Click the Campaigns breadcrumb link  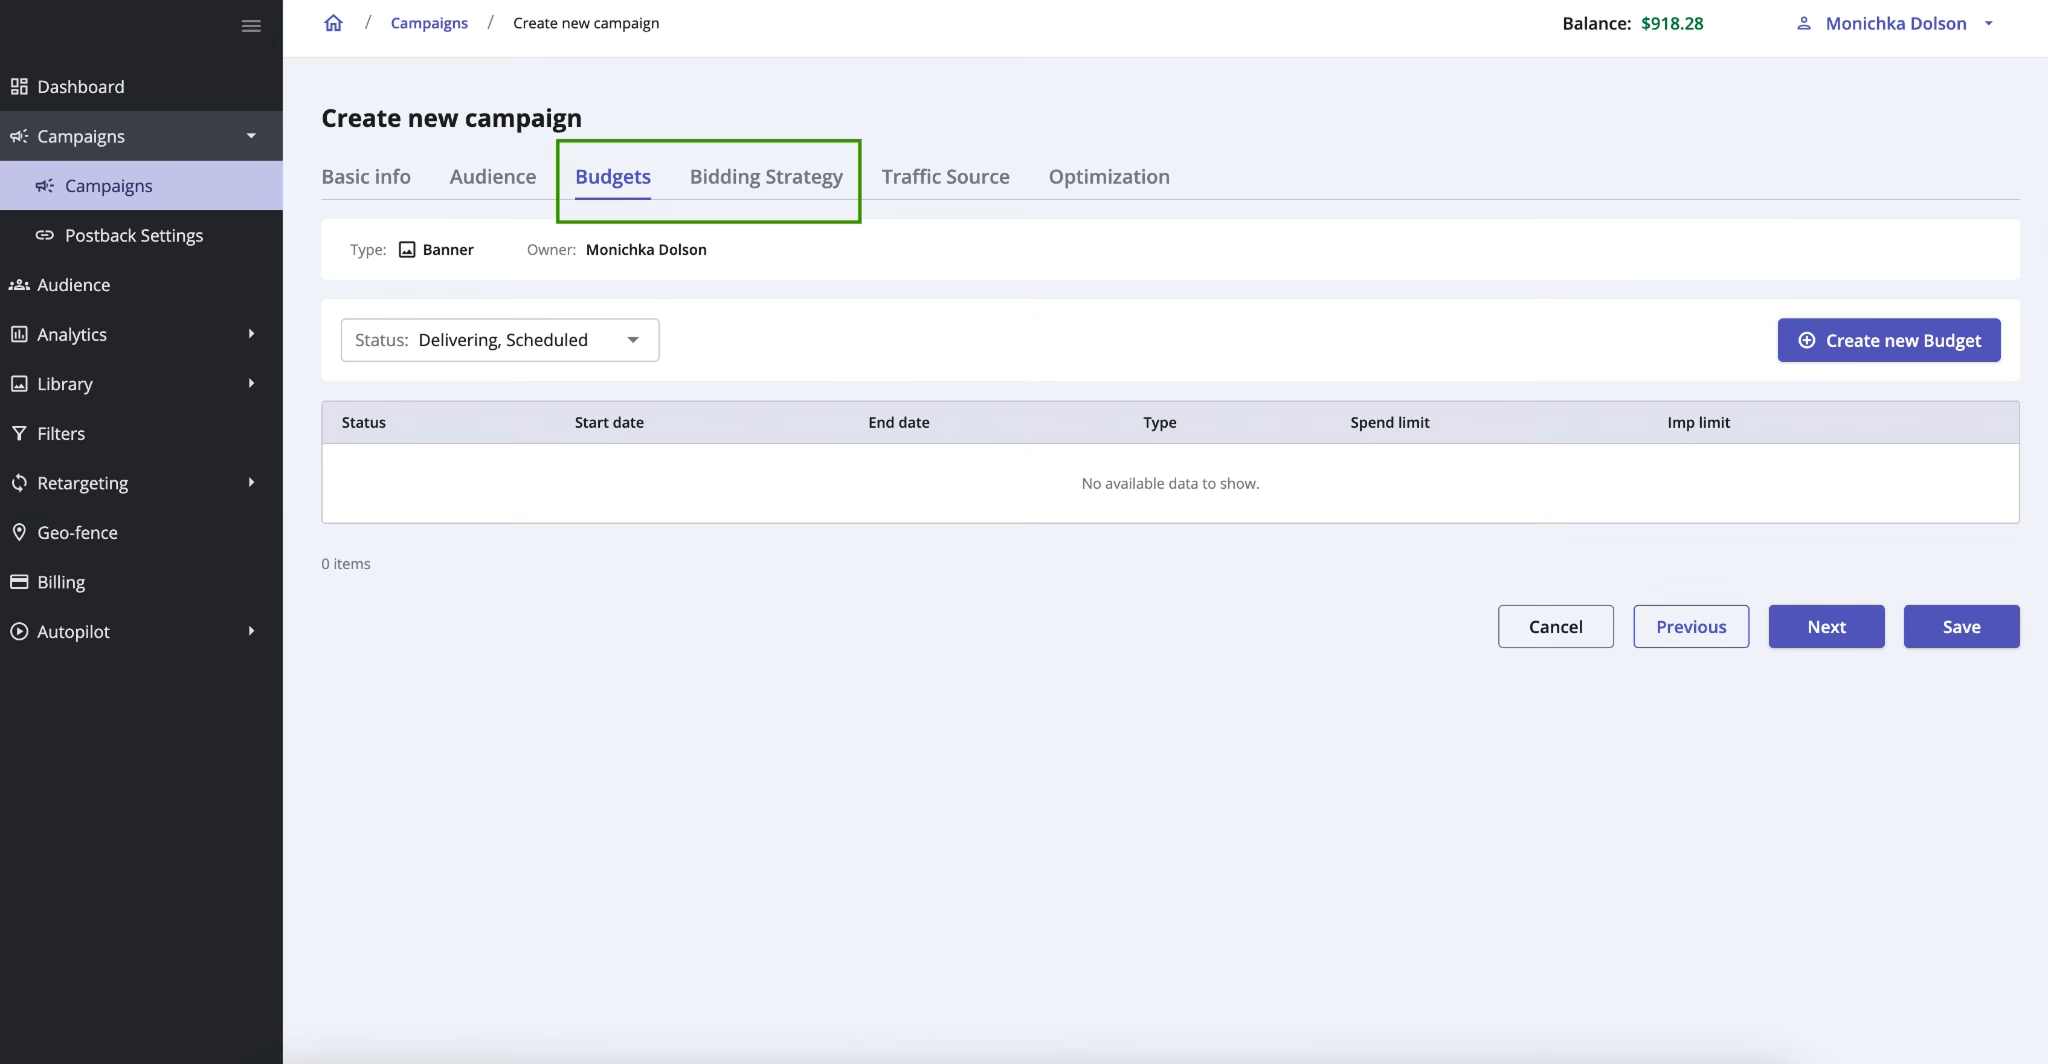click(x=429, y=22)
